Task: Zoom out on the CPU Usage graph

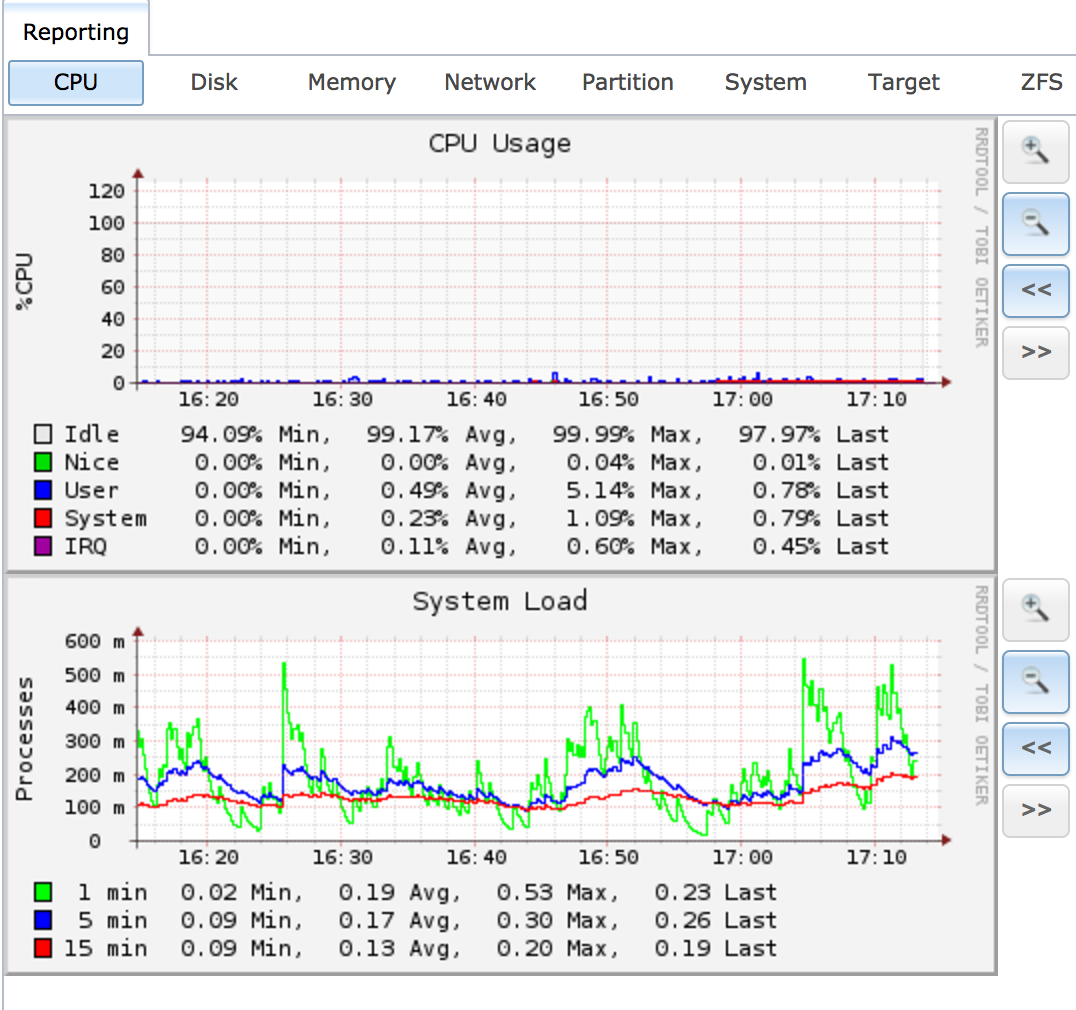Action: [x=1036, y=224]
